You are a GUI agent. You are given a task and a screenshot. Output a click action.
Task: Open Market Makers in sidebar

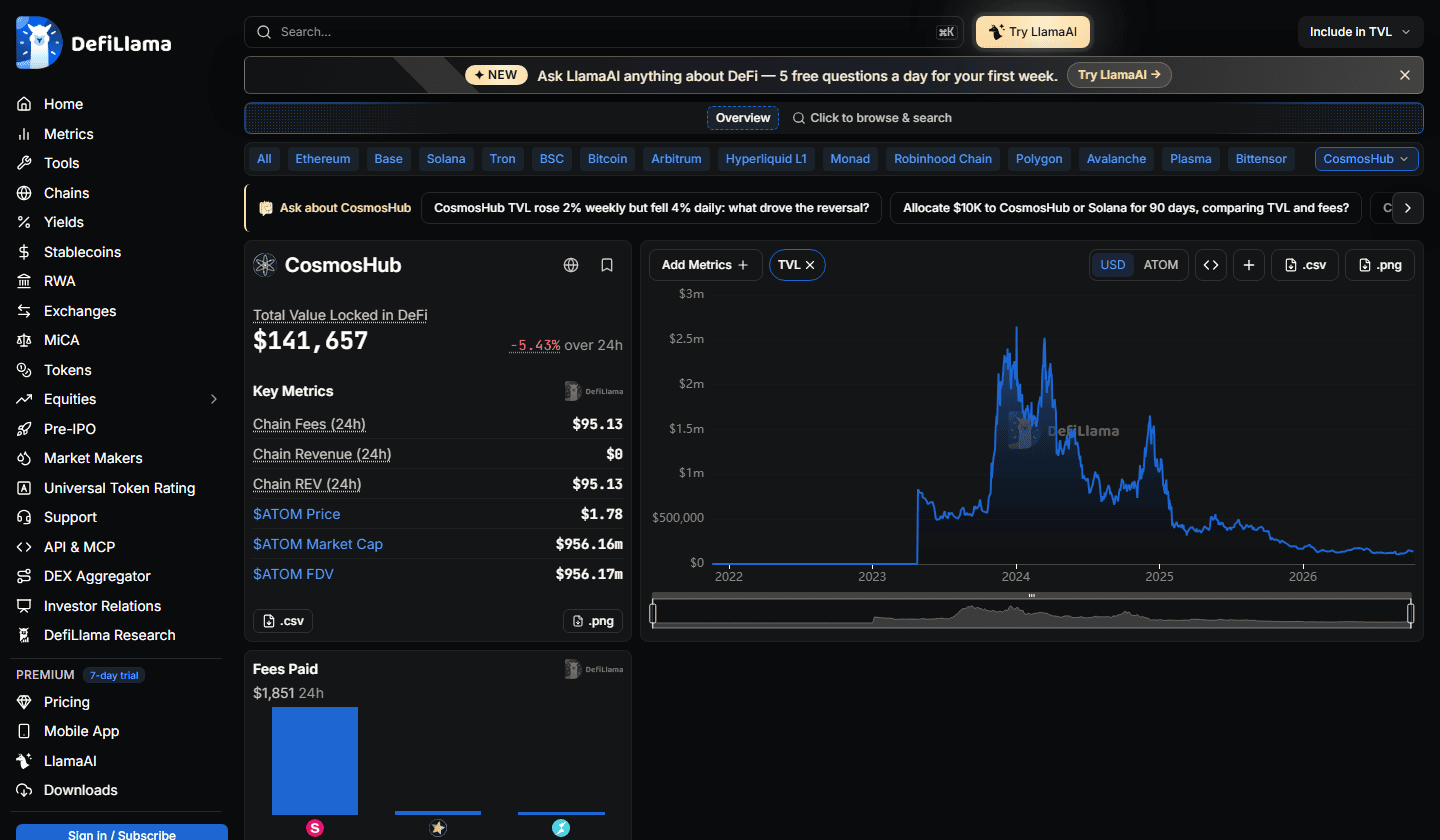pyautogui.click(x=93, y=458)
